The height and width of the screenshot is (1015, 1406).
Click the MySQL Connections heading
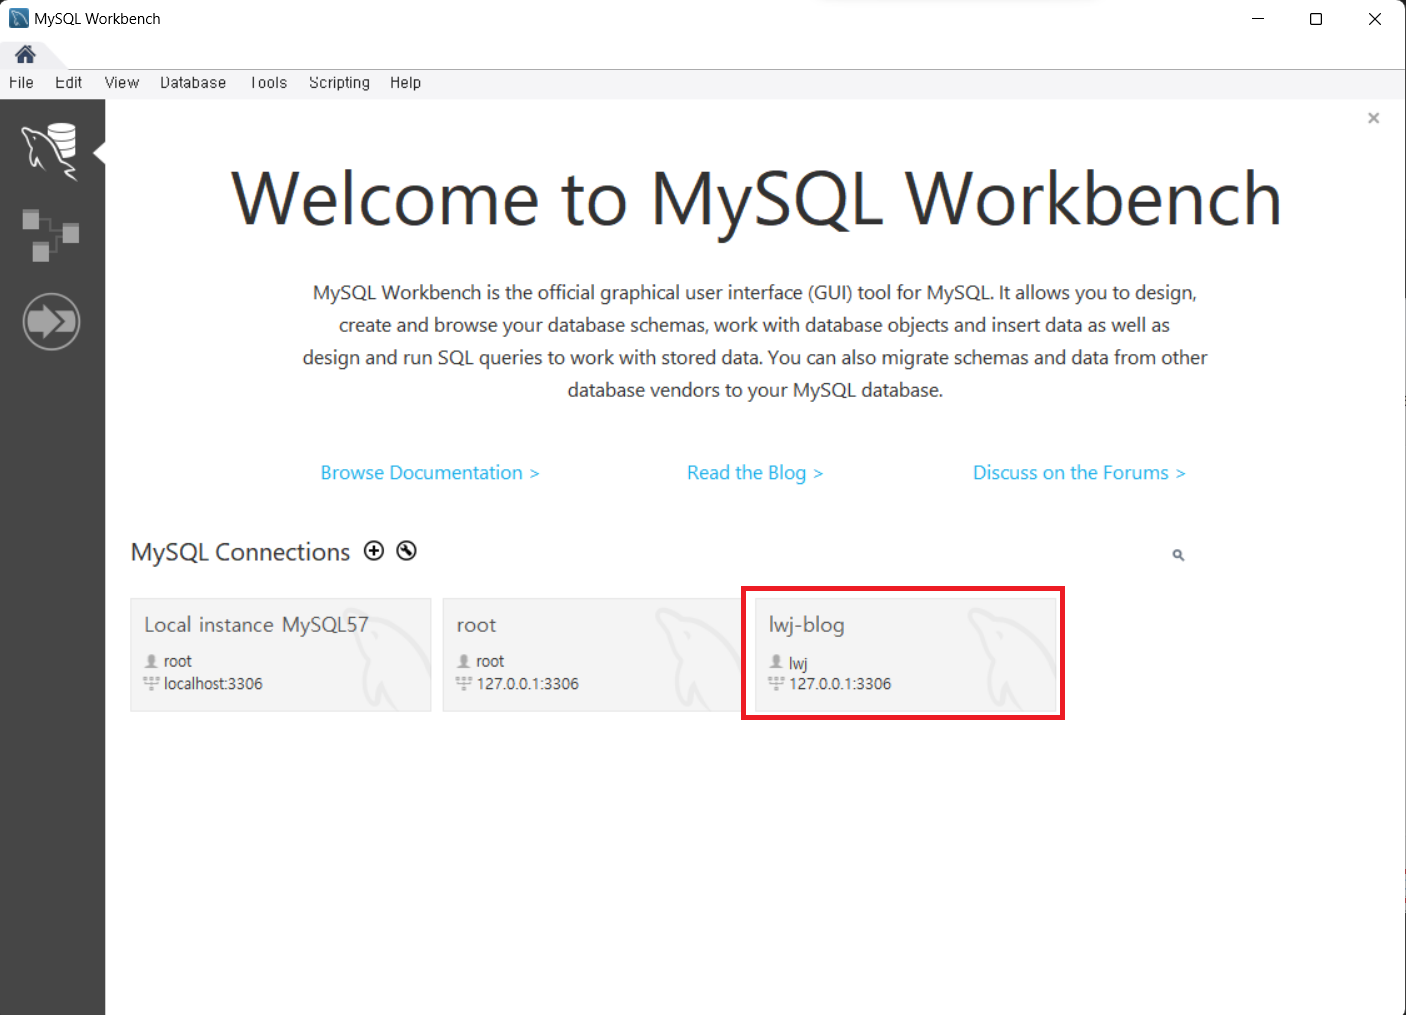(241, 552)
